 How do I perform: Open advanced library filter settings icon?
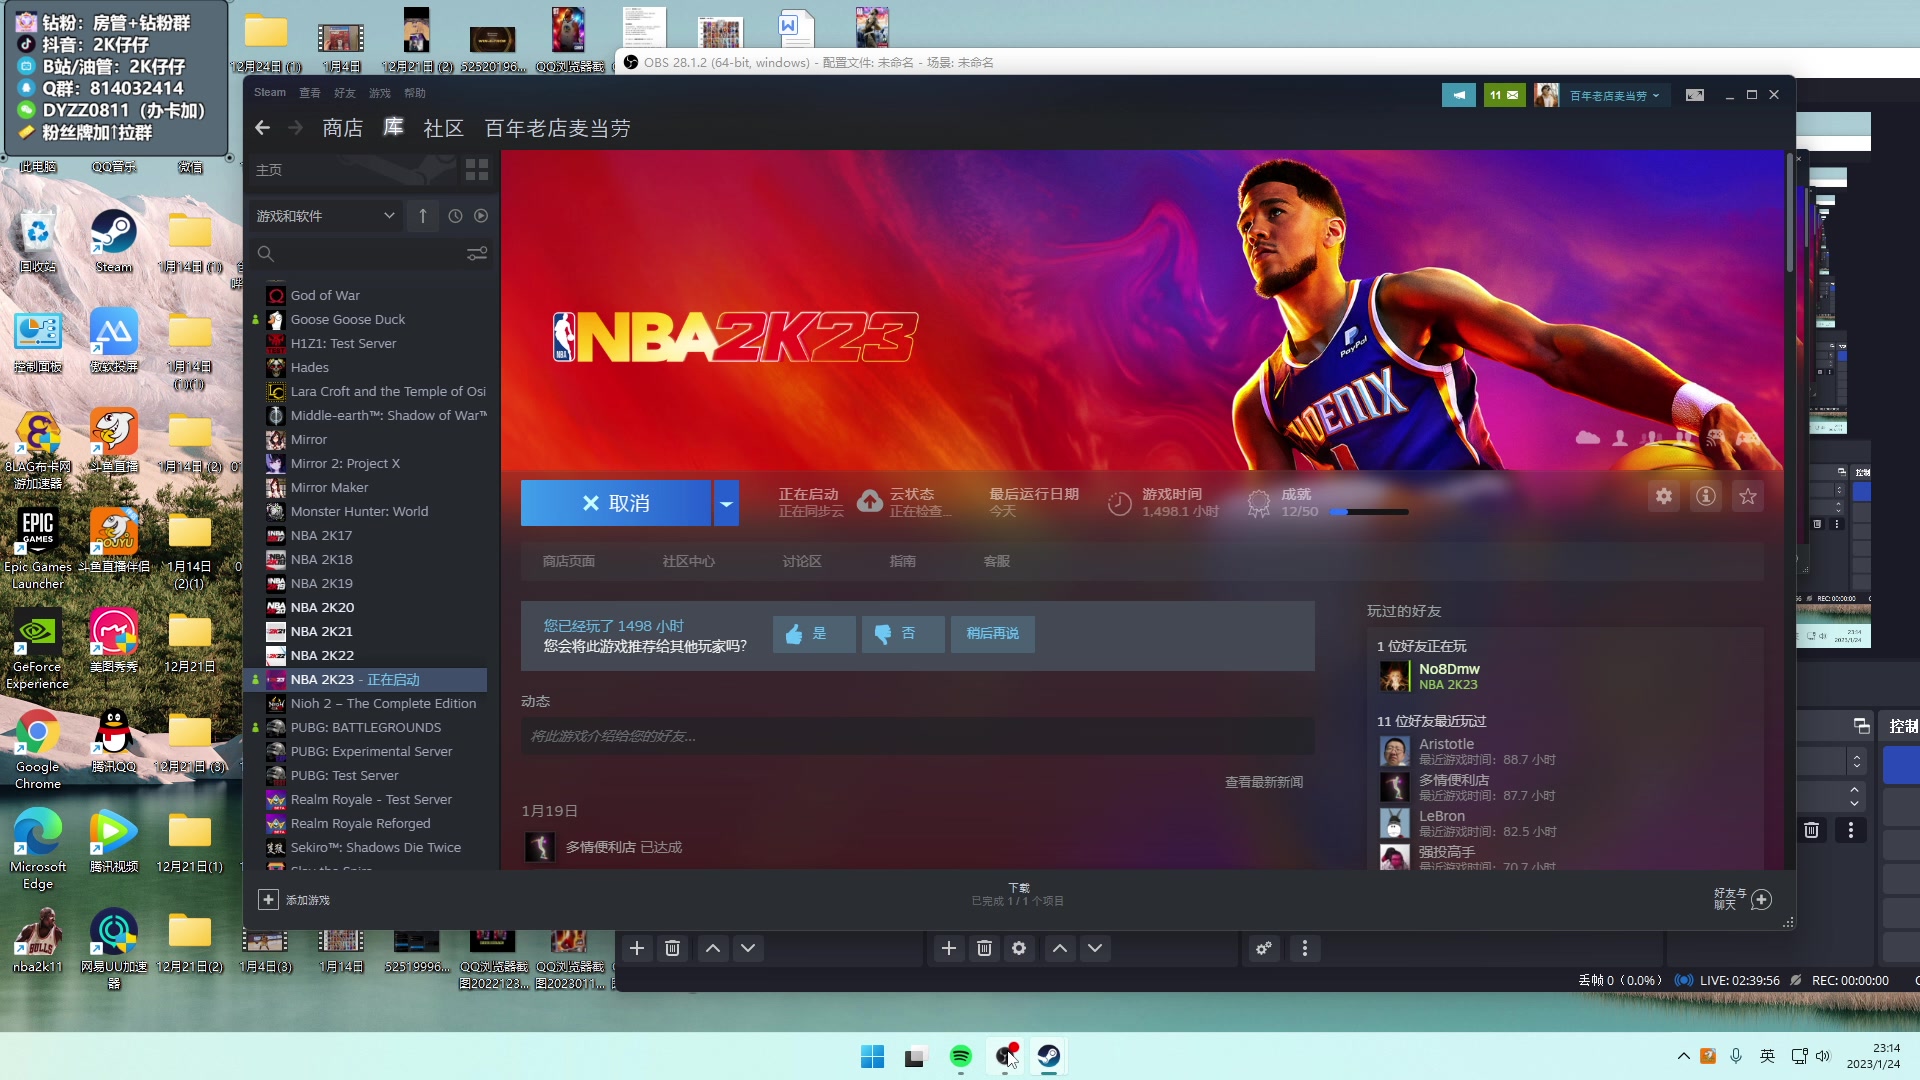(477, 254)
